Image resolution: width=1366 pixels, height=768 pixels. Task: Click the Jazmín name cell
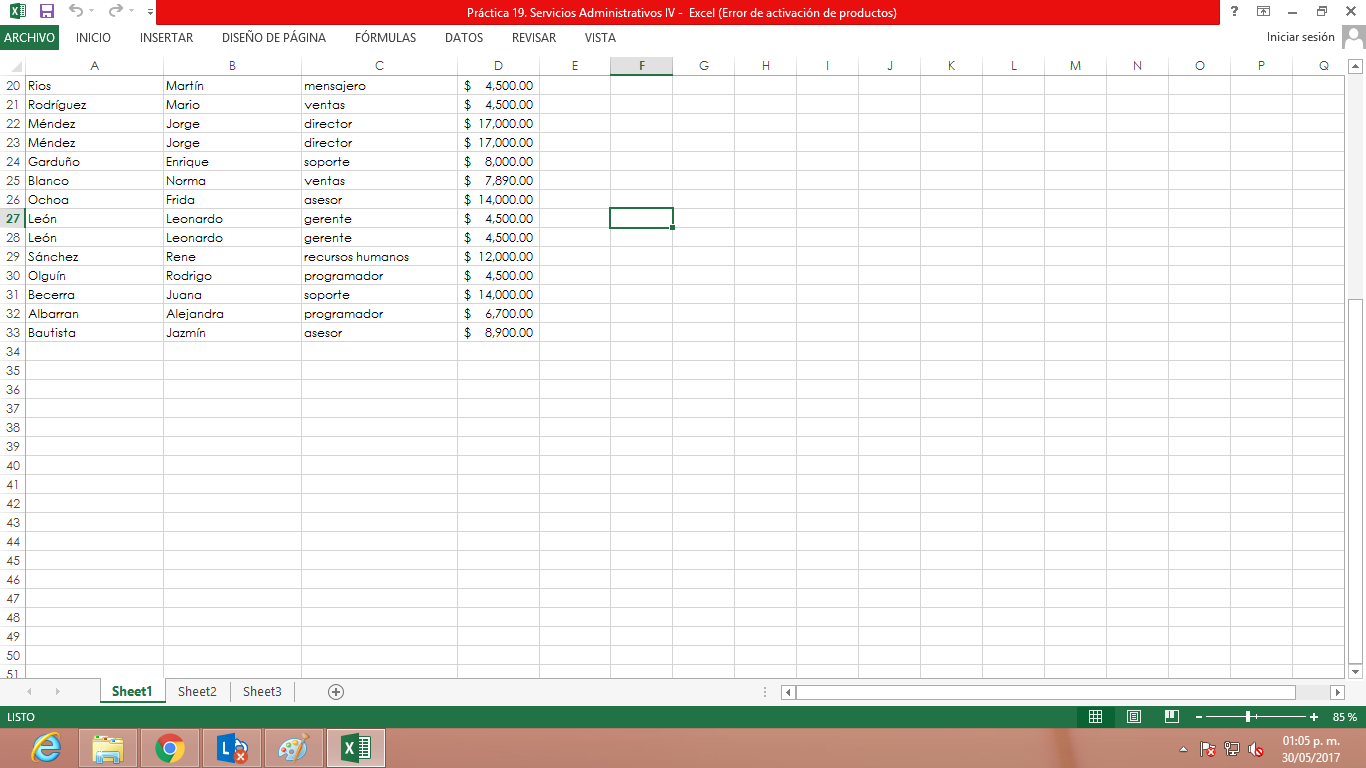(x=232, y=333)
